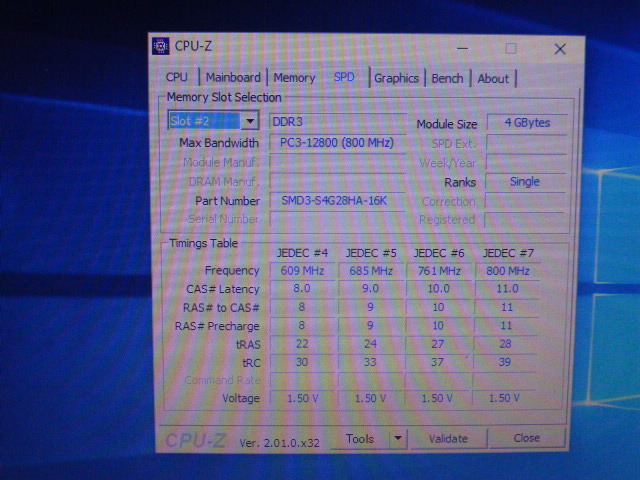Click the empty Week/Year field
The image size is (640, 480).
click(x=526, y=162)
